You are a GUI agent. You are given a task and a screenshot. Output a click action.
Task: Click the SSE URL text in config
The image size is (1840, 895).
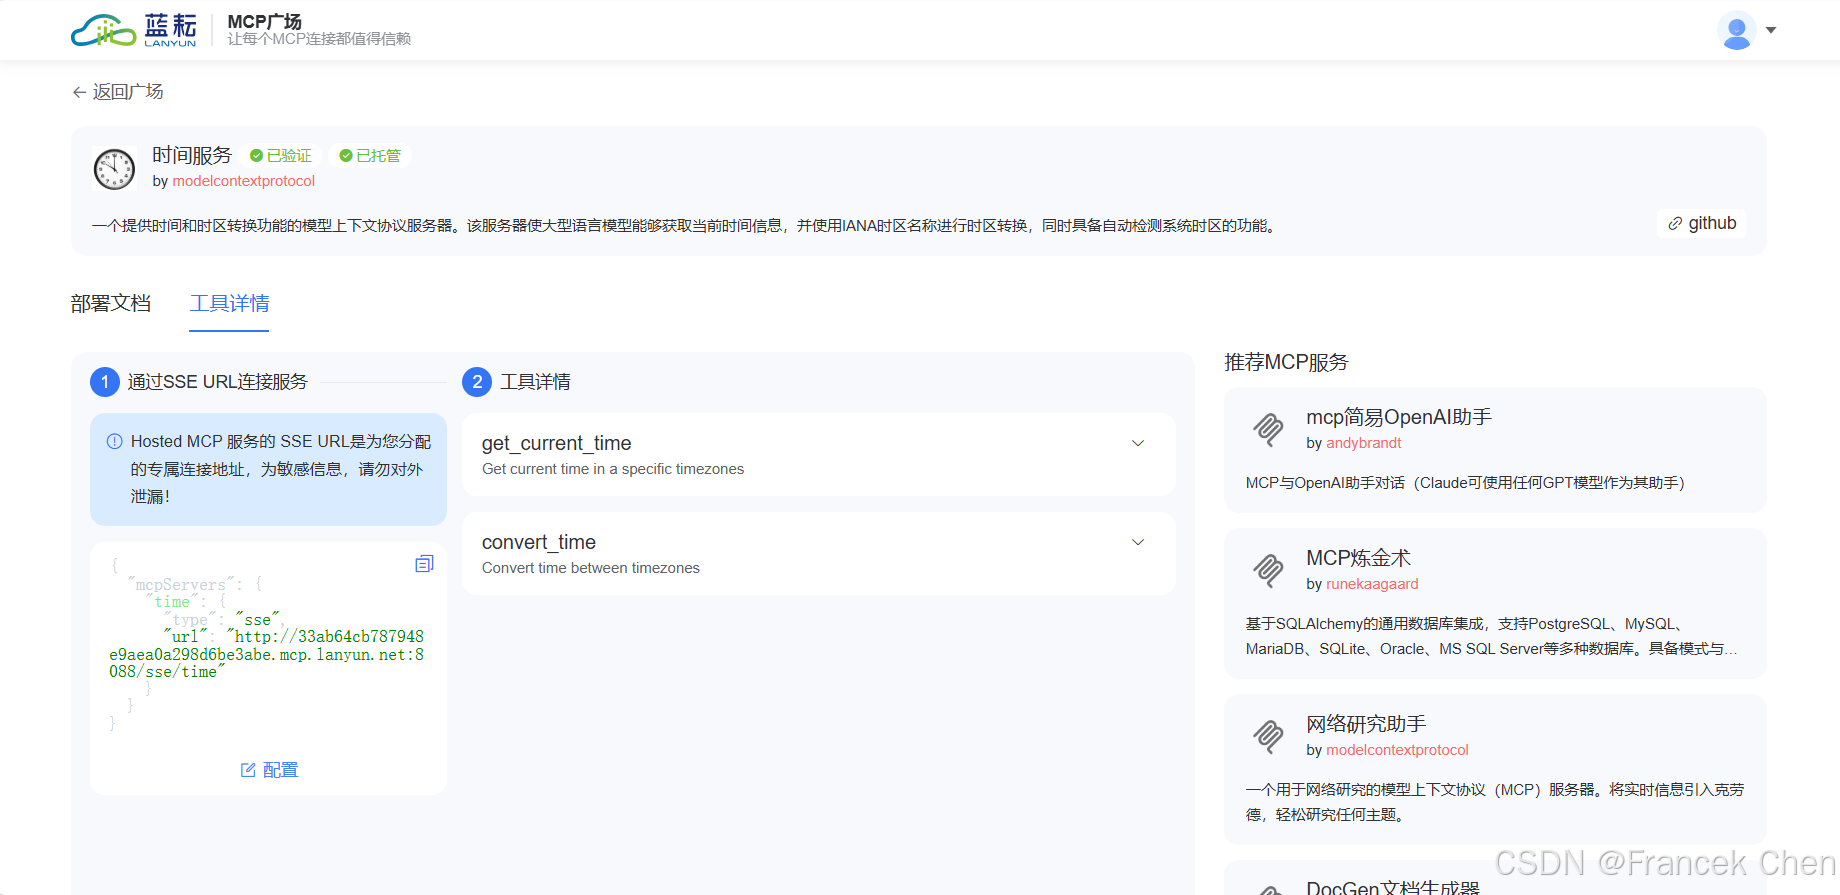pyautogui.click(x=267, y=654)
